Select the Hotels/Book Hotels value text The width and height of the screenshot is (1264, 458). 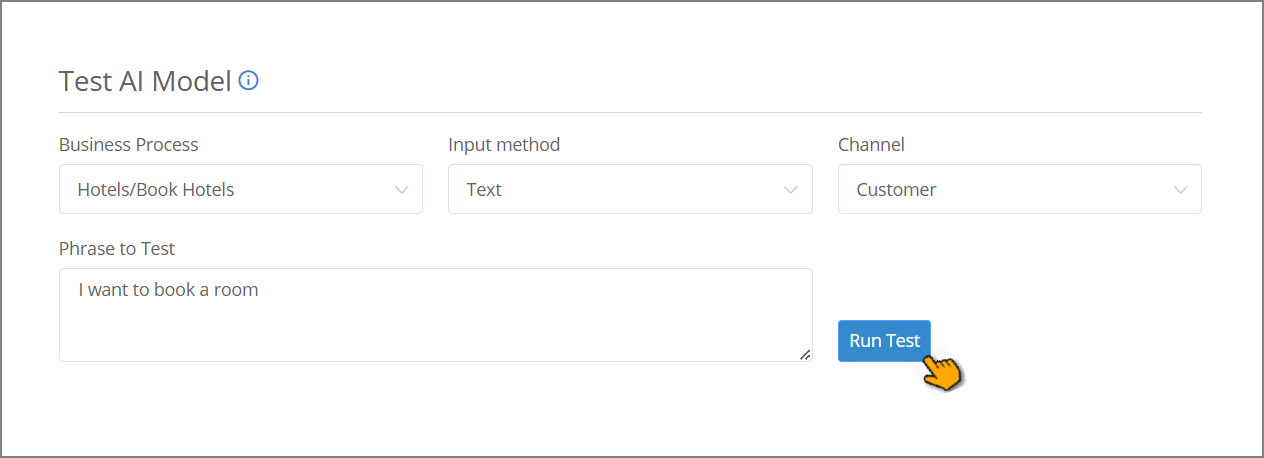[x=156, y=190]
